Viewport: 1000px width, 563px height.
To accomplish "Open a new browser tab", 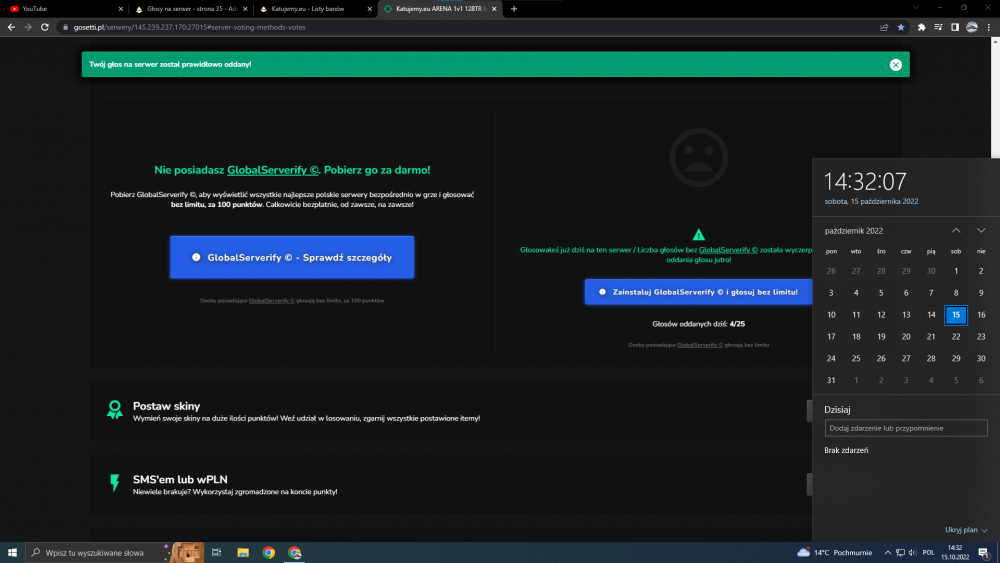I will (514, 9).
